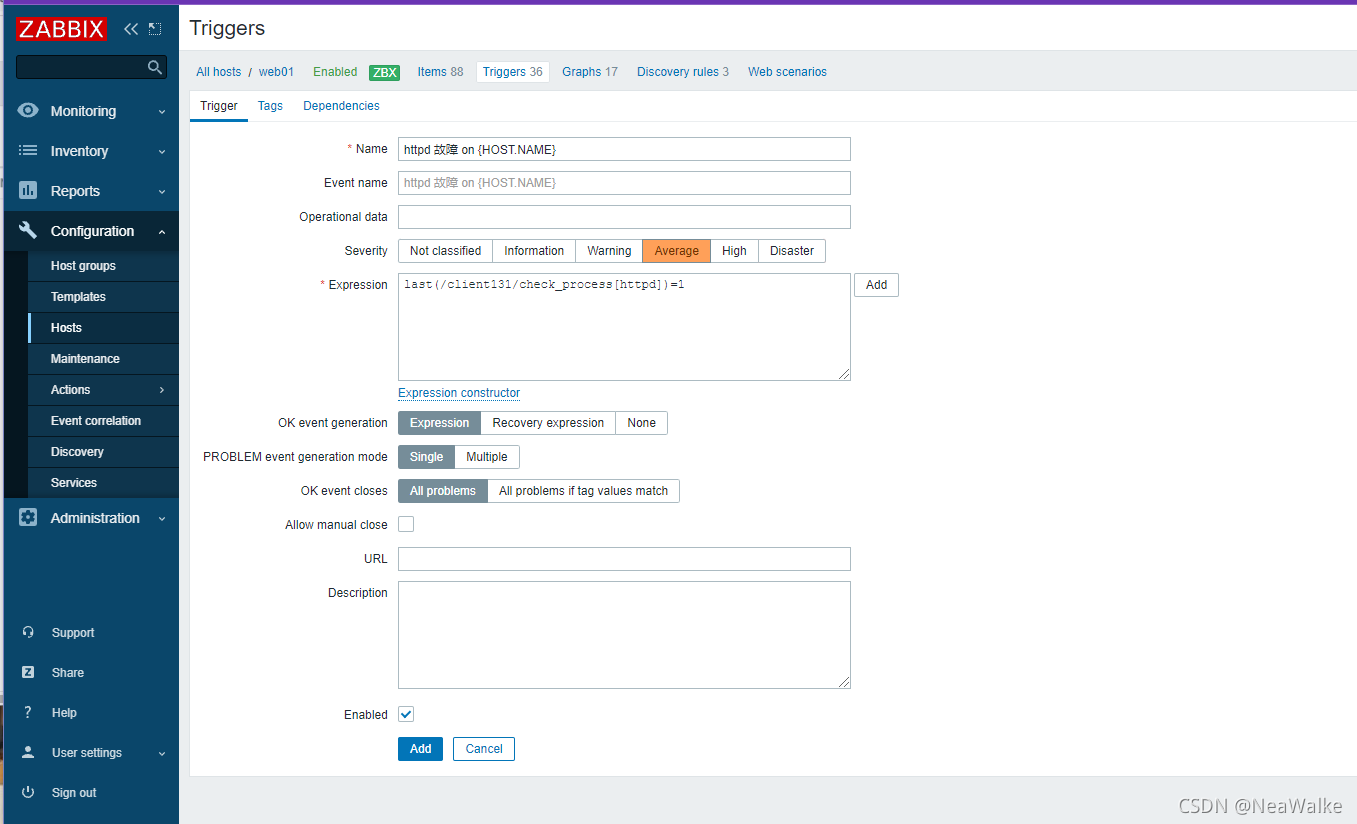Image resolution: width=1357 pixels, height=824 pixels.
Task: Open Items 88 for the host
Action: pyautogui.click(x=440, y=72)
